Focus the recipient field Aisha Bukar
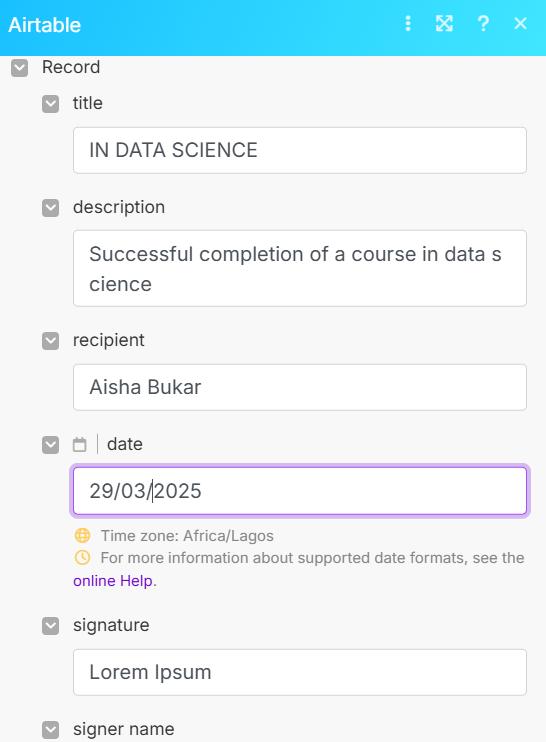The width and height of the screenshot is (546, 742). pos(300,387)
